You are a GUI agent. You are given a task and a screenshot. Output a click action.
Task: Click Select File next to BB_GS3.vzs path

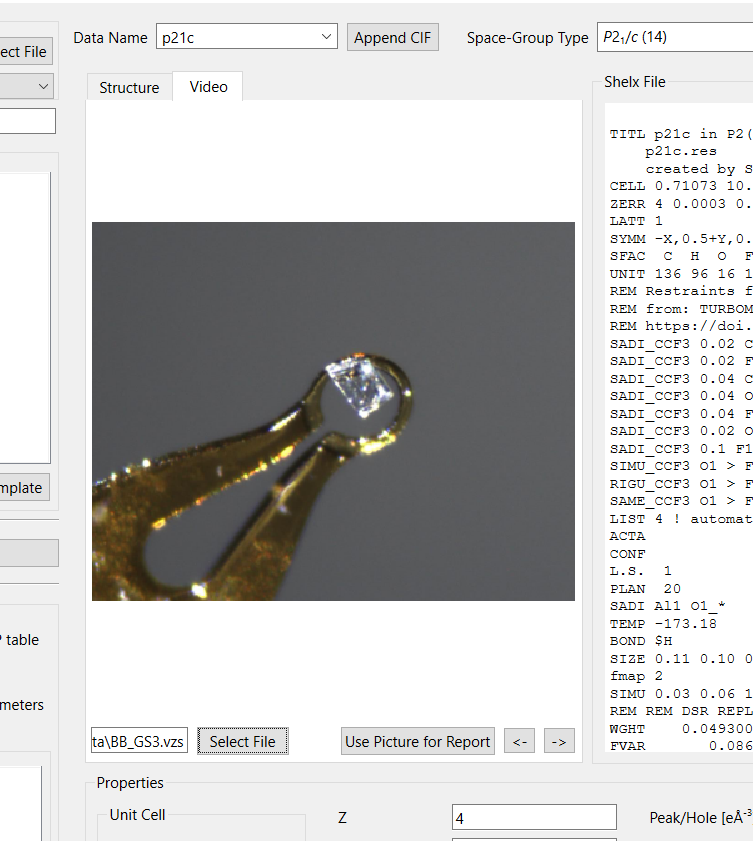pos(242,741)
